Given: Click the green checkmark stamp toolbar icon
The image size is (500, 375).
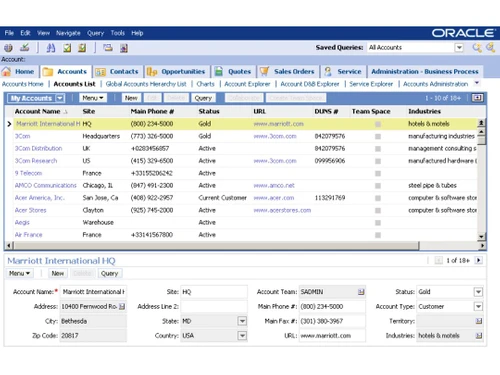Looking at the screenshot, I should click(x=24, y=48).
